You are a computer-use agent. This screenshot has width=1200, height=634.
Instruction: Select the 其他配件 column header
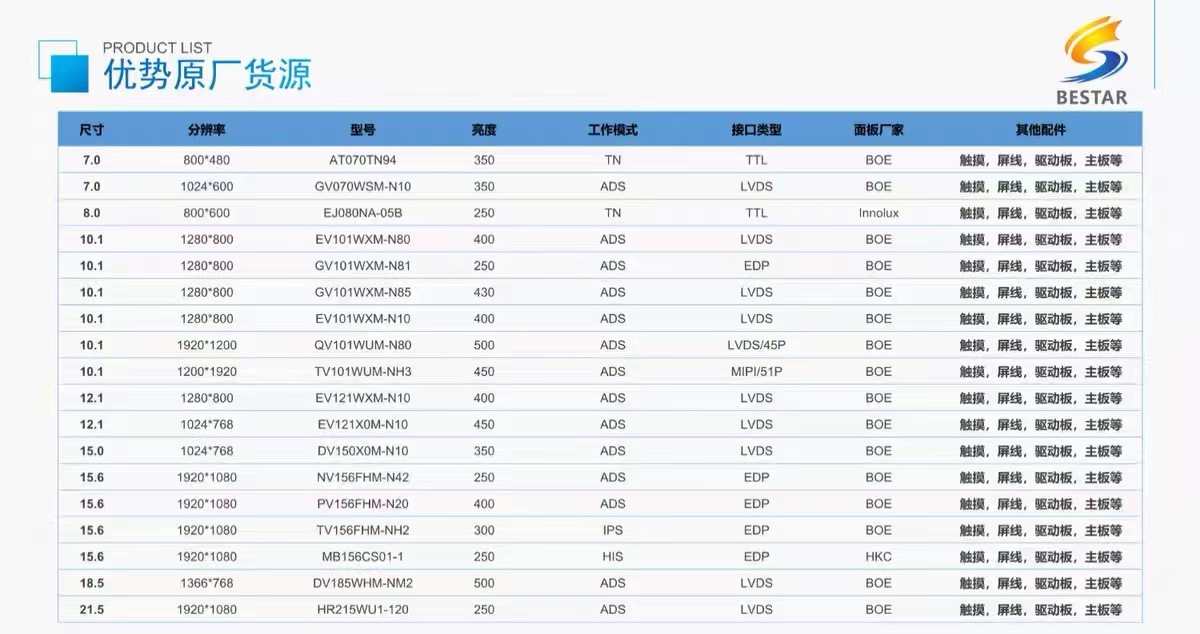tap(1041, 130)
